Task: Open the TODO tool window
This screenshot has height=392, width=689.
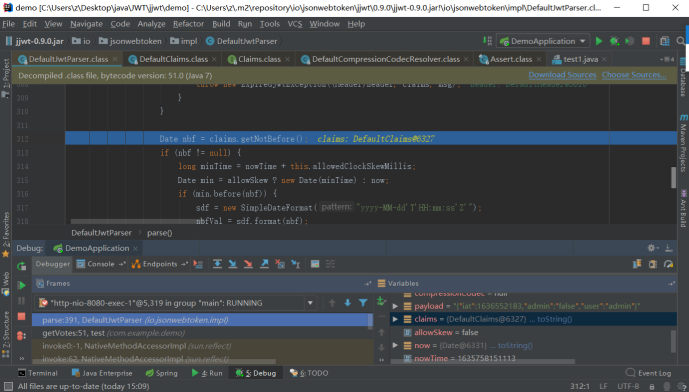Action: tap(309, 373)
